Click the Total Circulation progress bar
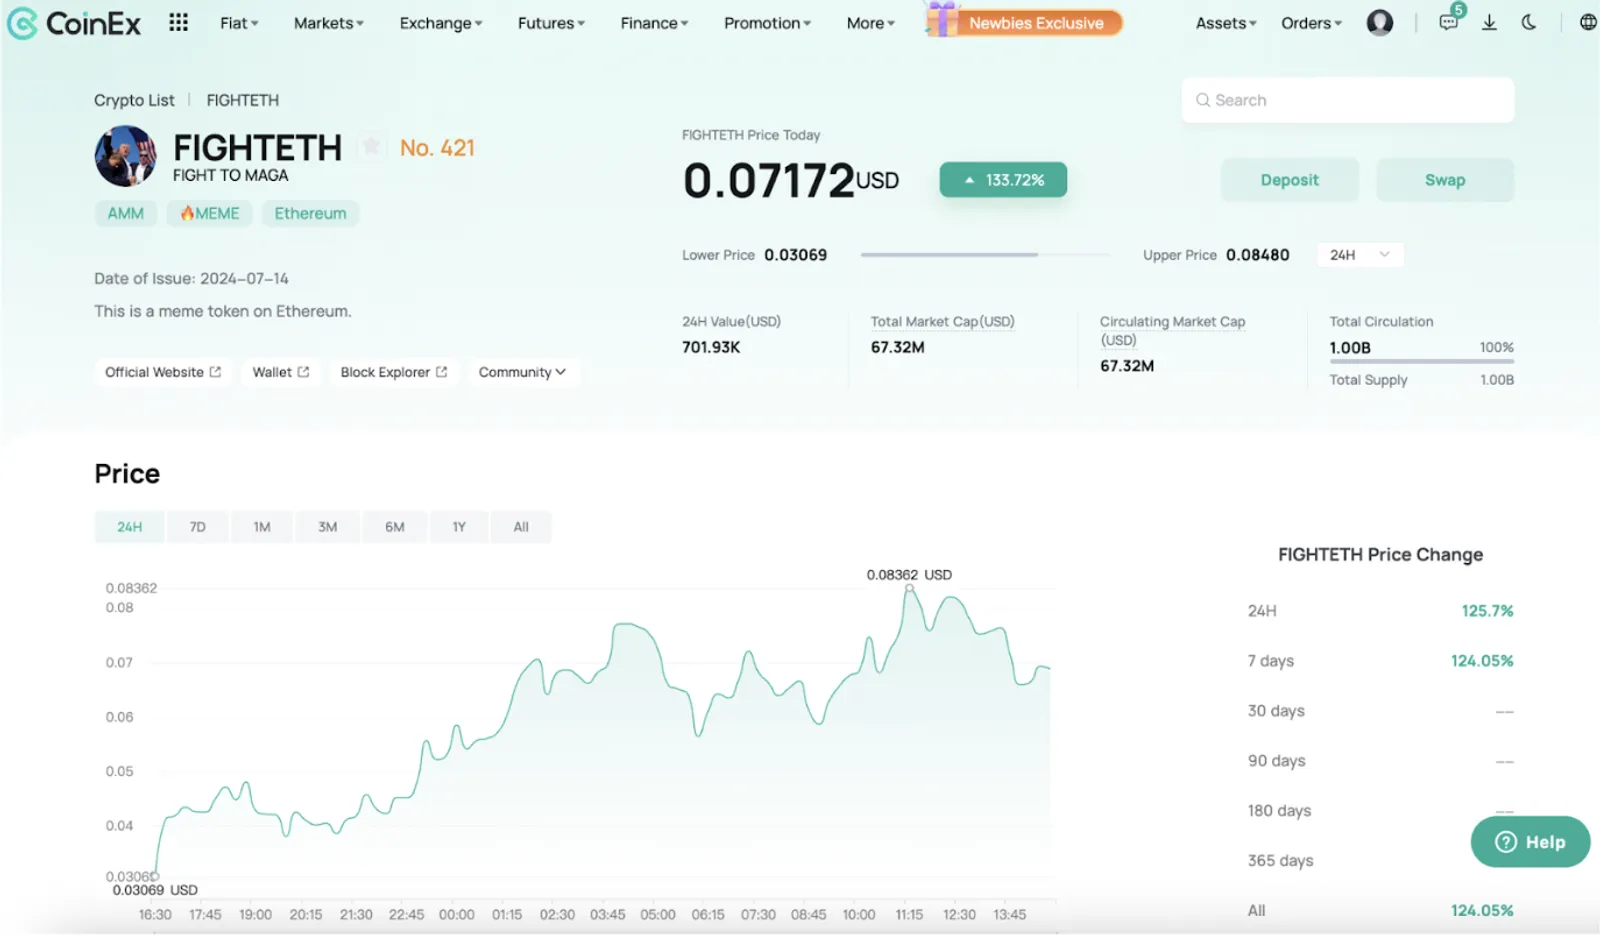 [x=1421, y=361]
